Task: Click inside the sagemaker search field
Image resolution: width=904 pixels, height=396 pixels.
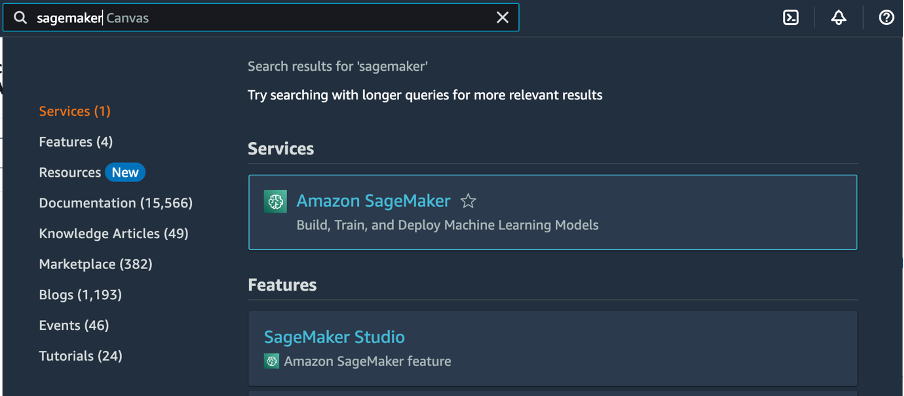Action: [x=261, y=18]
